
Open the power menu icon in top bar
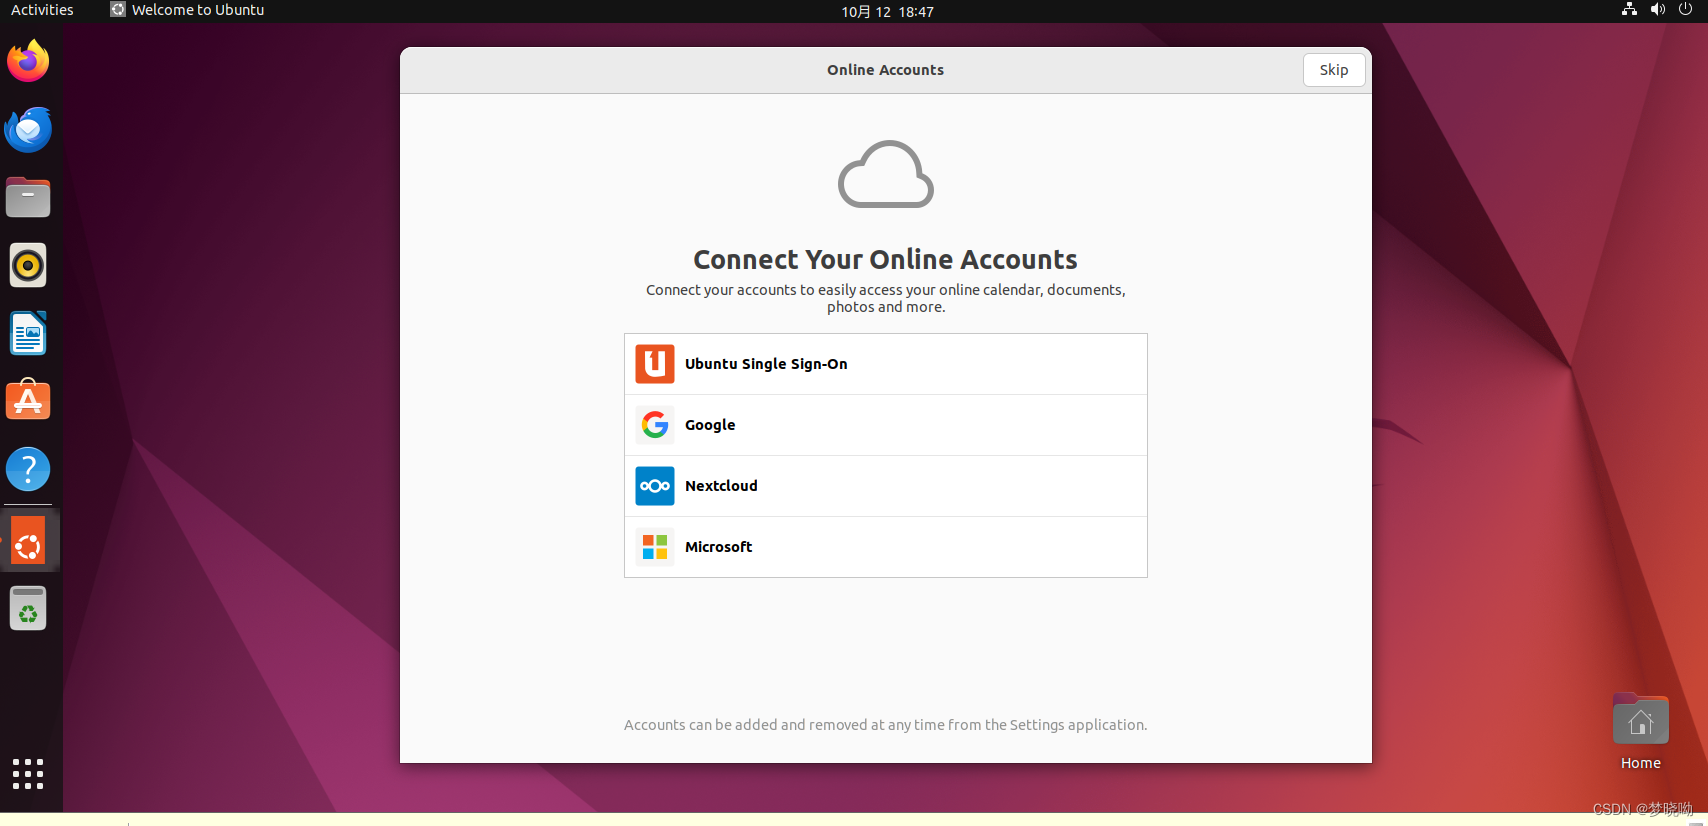(1685, 9)
